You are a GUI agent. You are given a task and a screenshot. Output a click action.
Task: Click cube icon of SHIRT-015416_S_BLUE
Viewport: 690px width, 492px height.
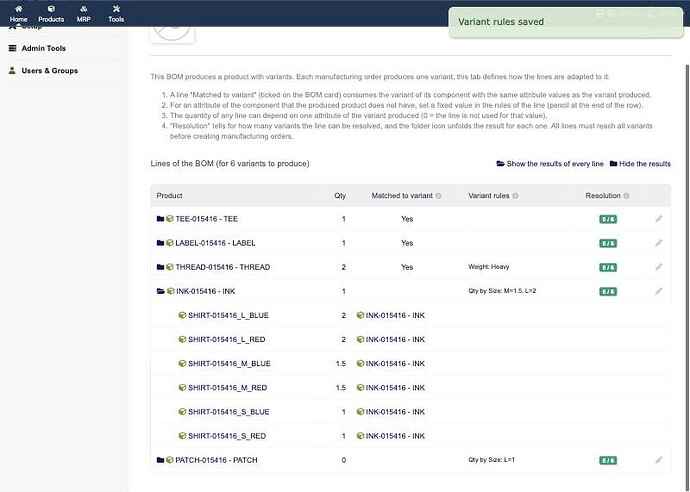click(x=182, y=412)
